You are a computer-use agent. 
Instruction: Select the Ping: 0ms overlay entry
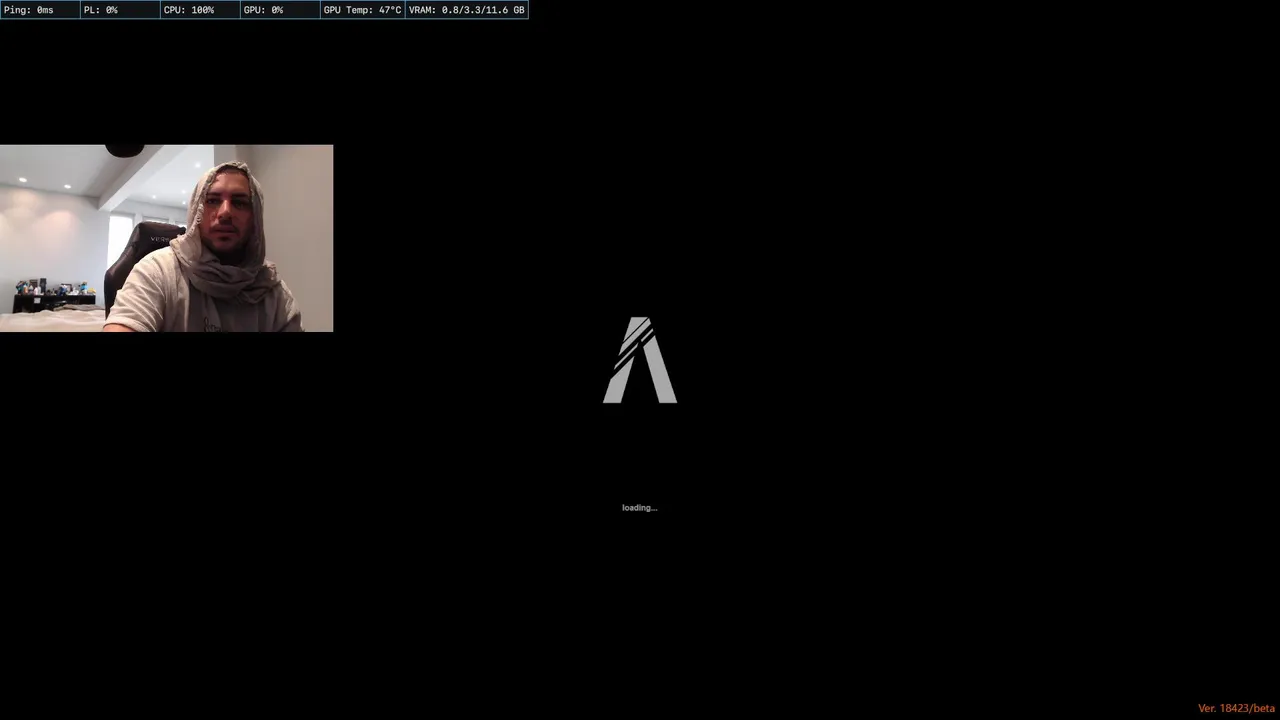pyautogui.click(x=40, y=10)
